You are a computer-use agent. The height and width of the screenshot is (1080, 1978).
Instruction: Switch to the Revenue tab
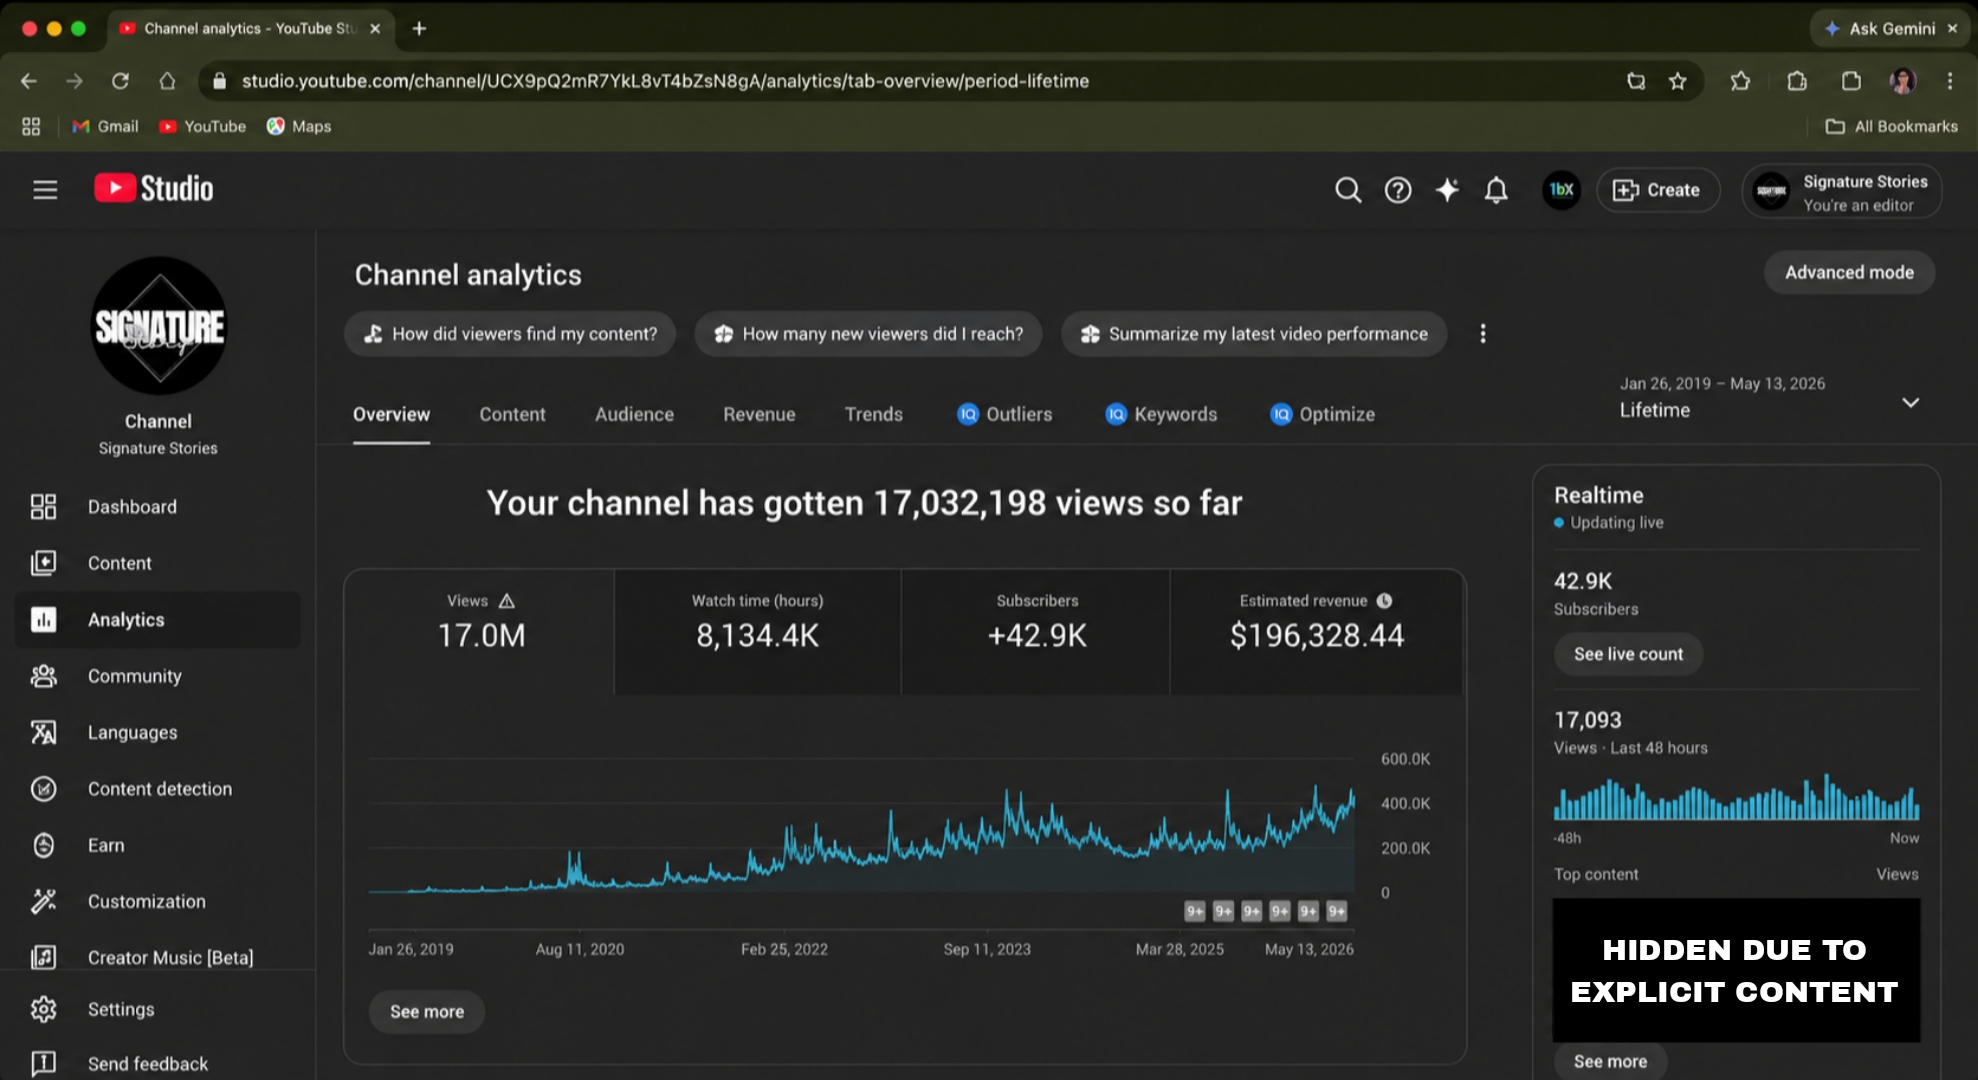[x=759, y=415]
